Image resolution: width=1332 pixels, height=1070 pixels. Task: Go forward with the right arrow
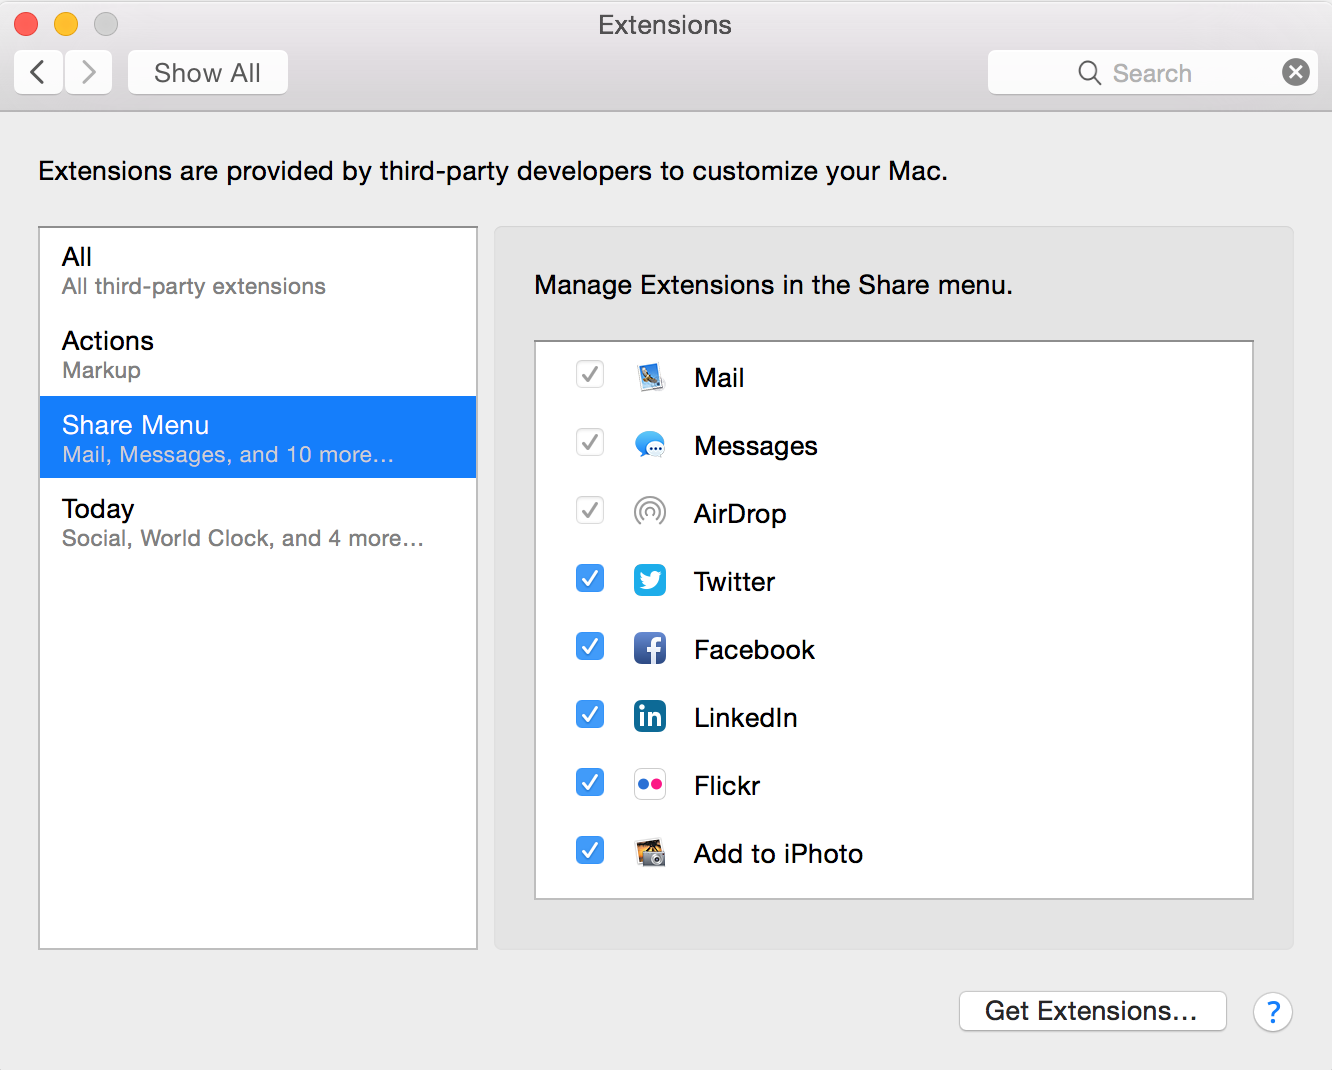click(88, 72)
